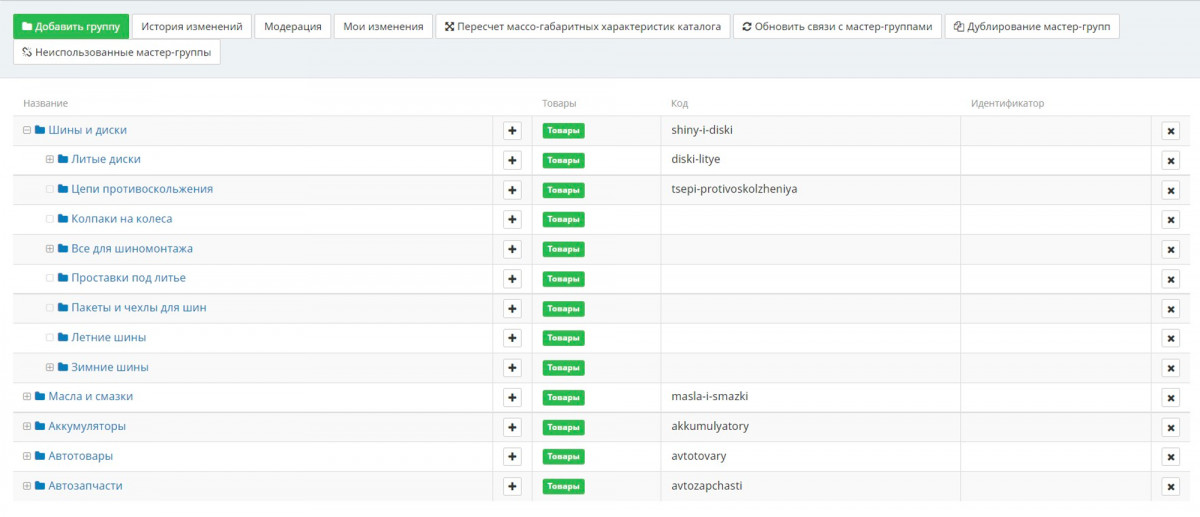Image resolution: width=1200 pixels, height=517 pixels.
Task: Click the green Добавить группу button
Action: point(71,27)
